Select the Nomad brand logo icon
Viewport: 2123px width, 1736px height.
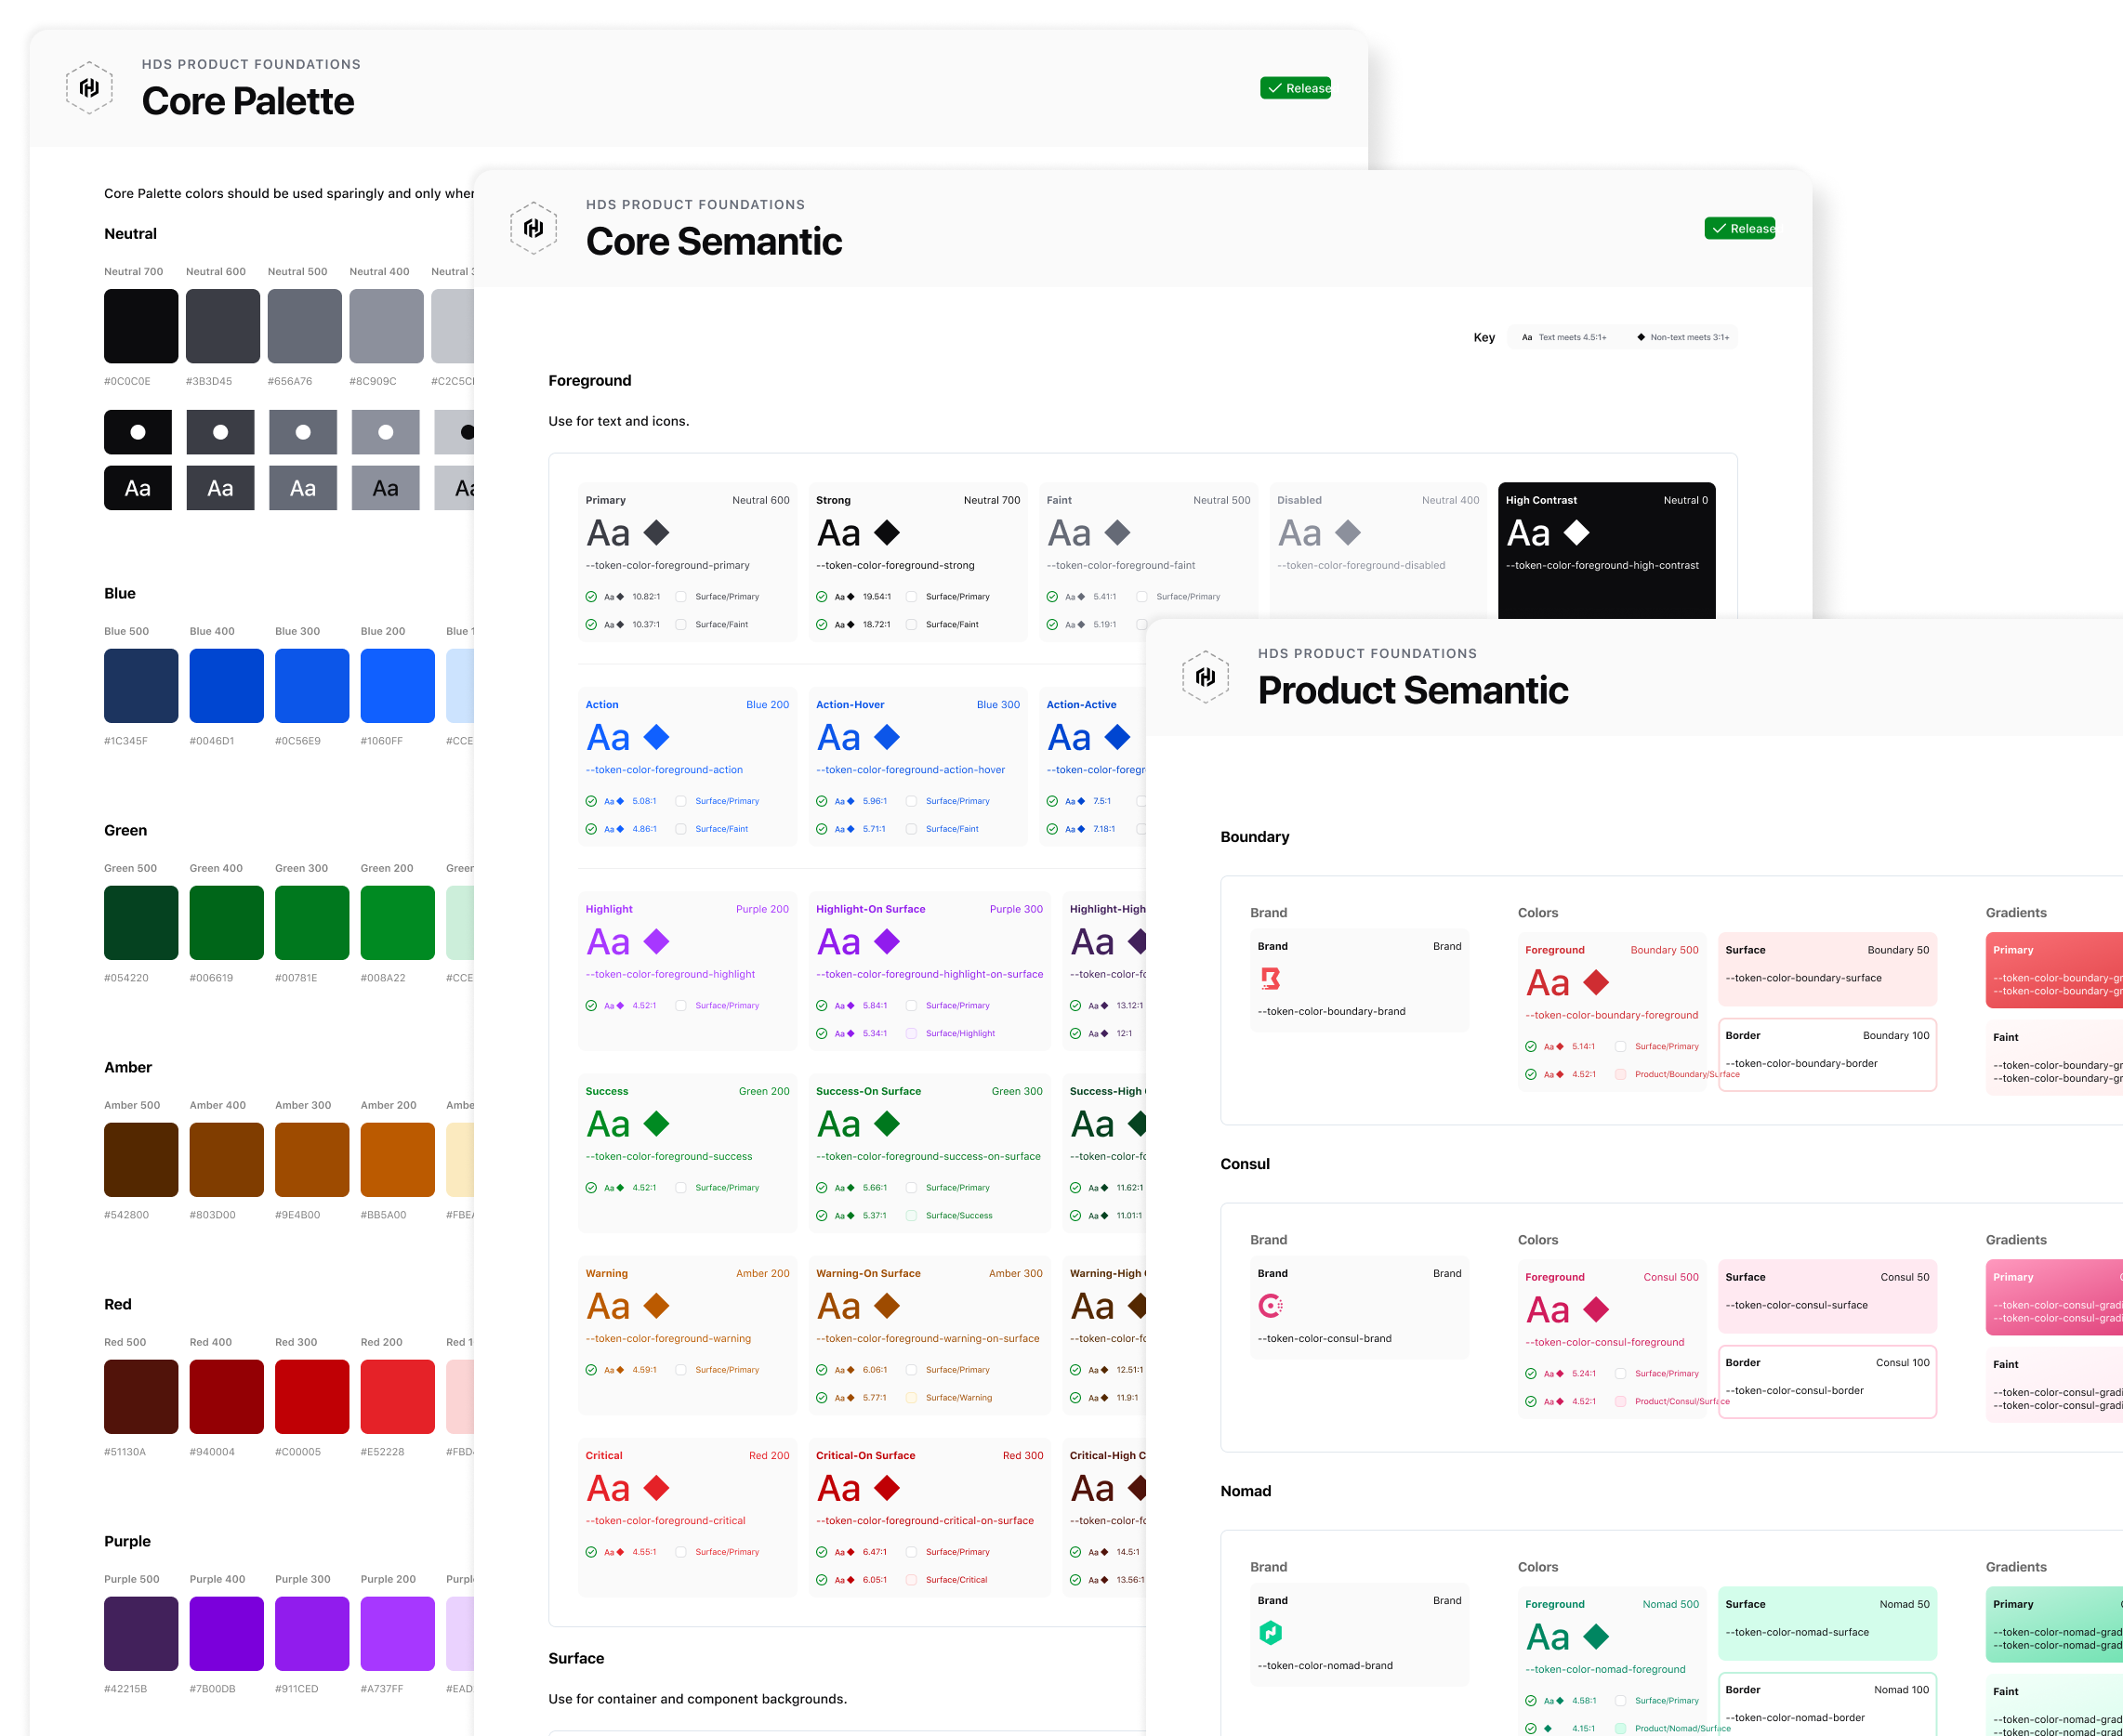click(1270, 1632)
